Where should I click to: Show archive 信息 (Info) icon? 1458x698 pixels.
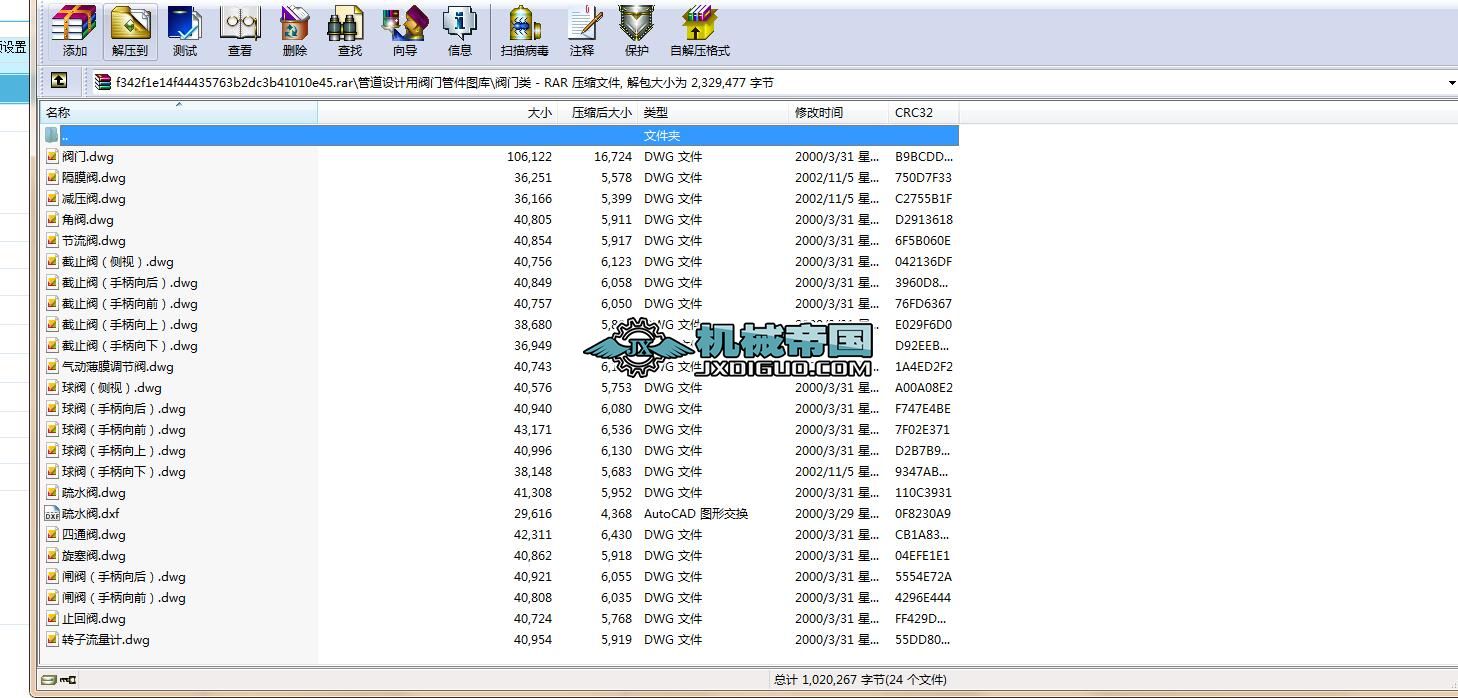click(x=459, y=31)
